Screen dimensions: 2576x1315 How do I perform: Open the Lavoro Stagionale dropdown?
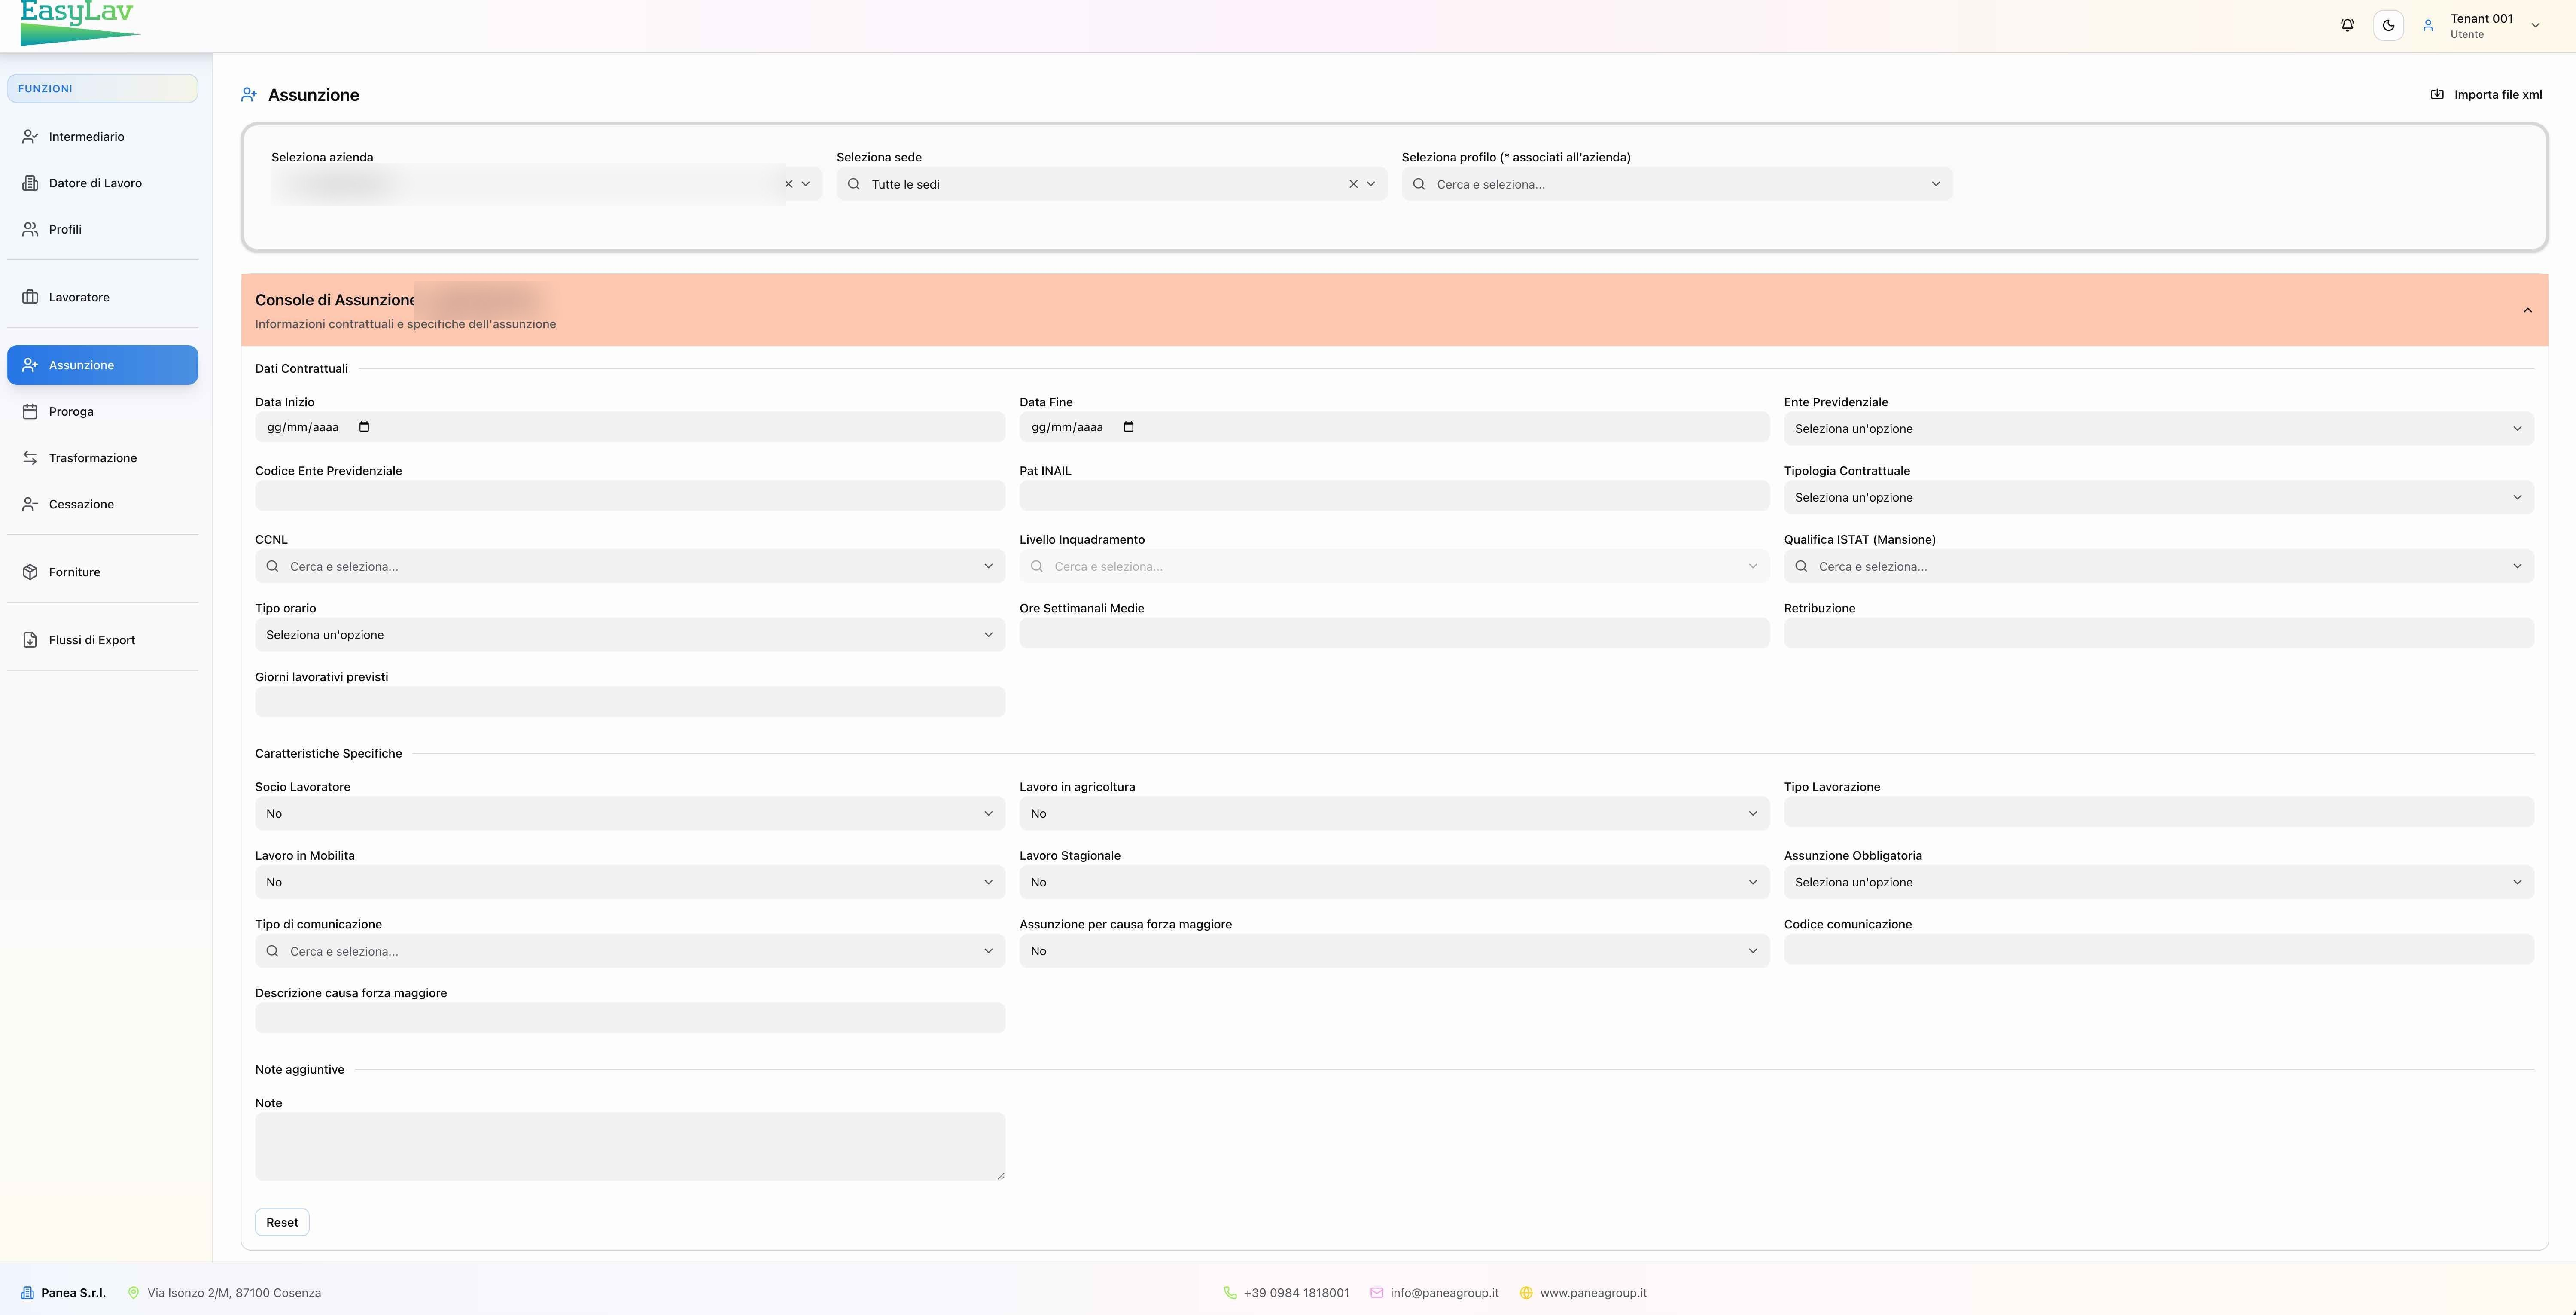point(1394,882)
